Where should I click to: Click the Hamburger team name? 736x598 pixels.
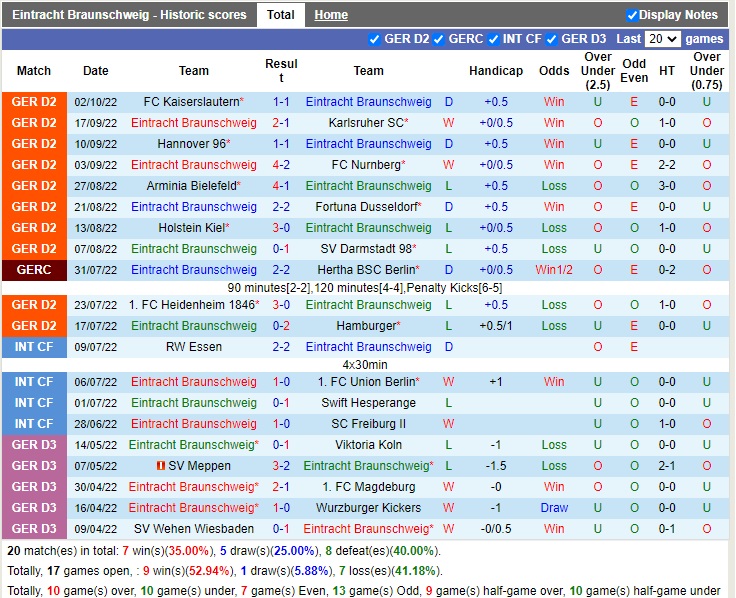click(366, 326)
